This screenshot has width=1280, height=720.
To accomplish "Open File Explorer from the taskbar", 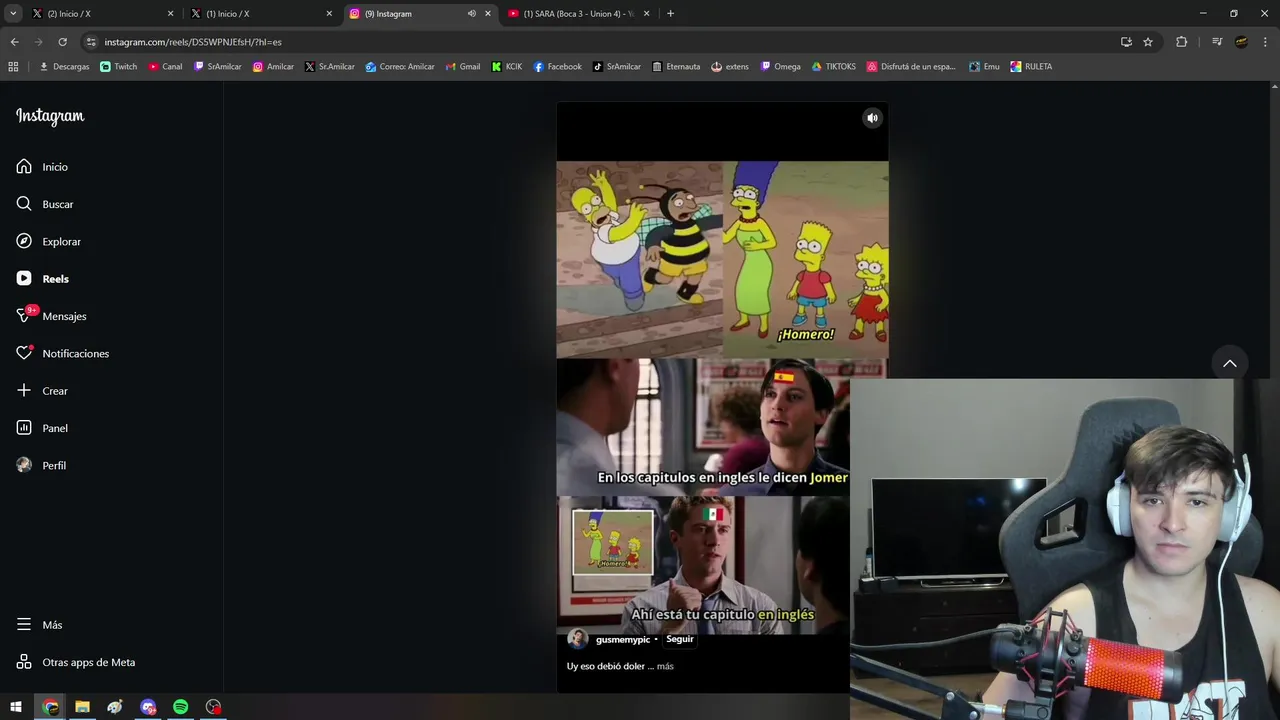I will (83, 707).
